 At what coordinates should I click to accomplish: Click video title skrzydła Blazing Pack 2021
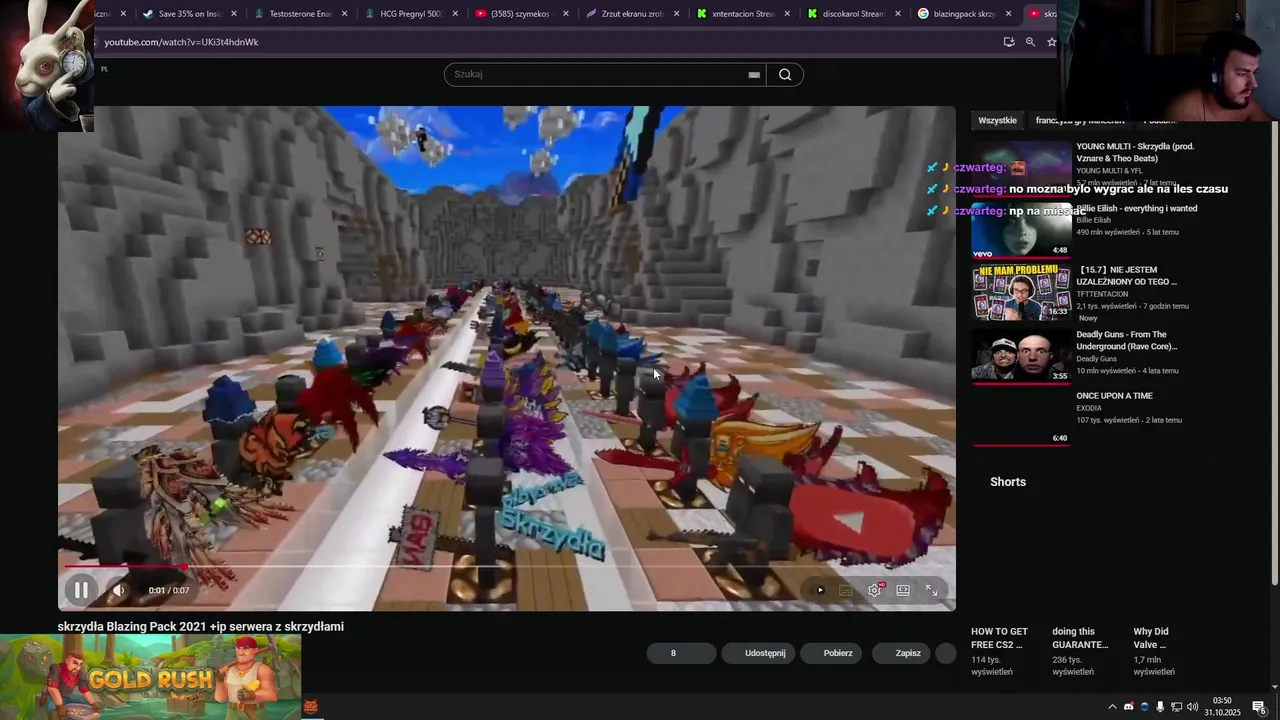click(x=201, y=627)
